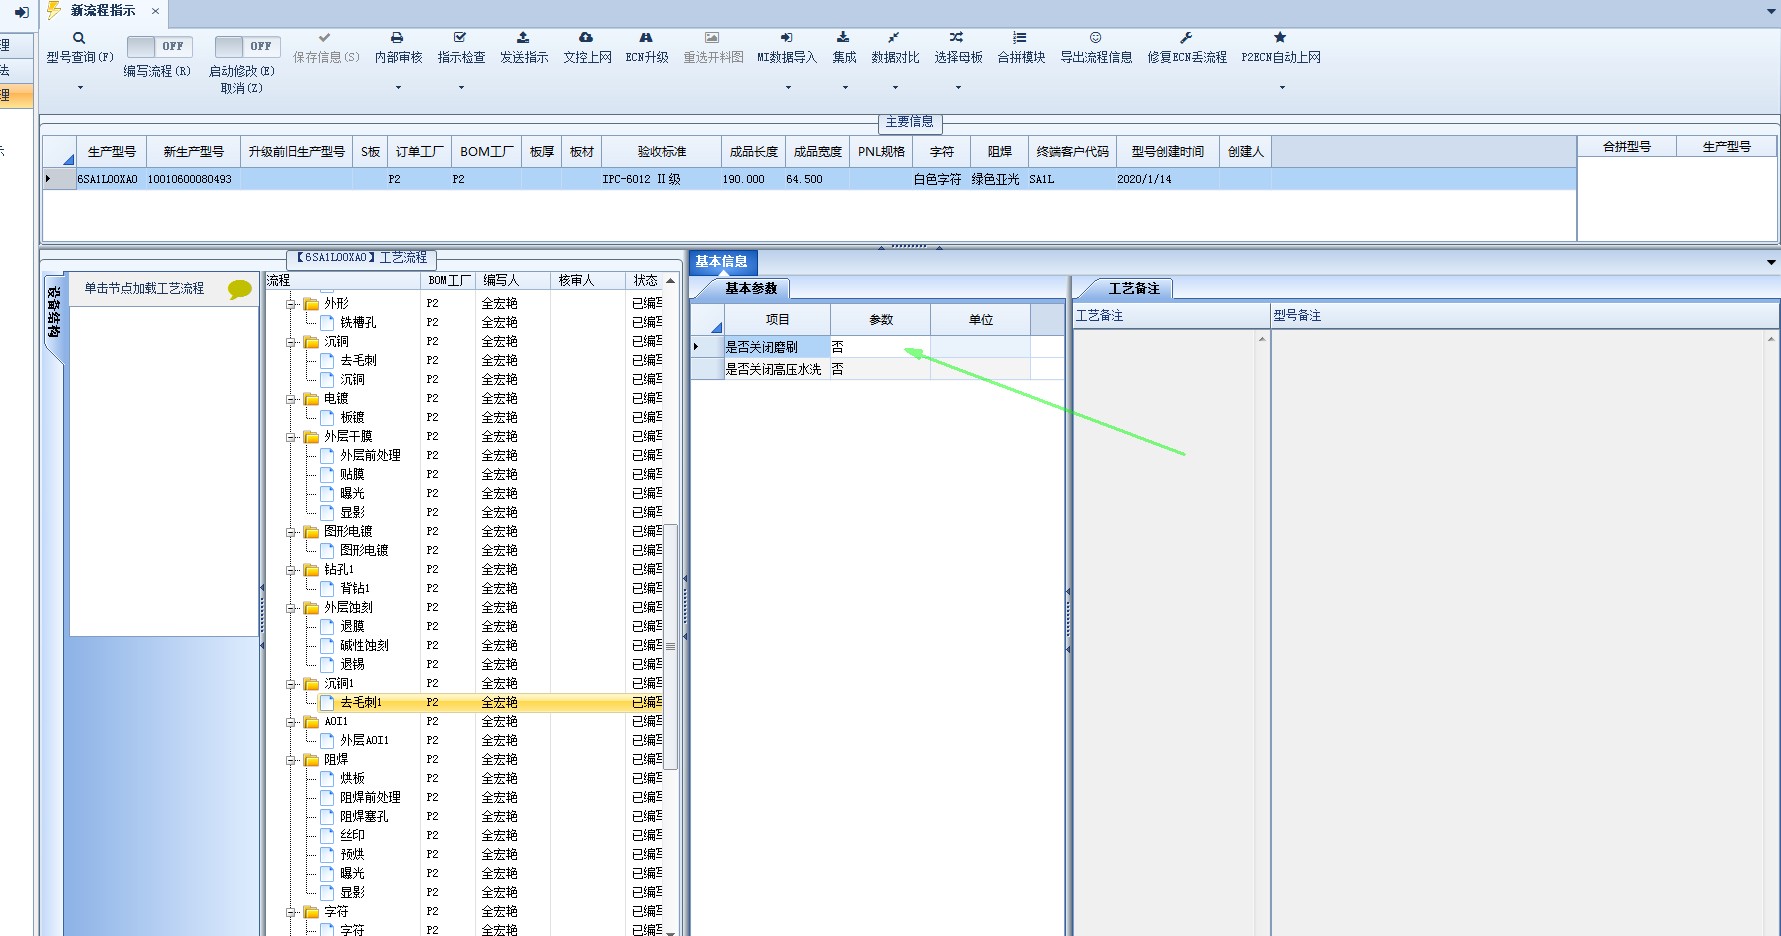Select the 丝印 tree node
Image resolution: width=1781 pixels, height=936 pixels.
point(352,836)
